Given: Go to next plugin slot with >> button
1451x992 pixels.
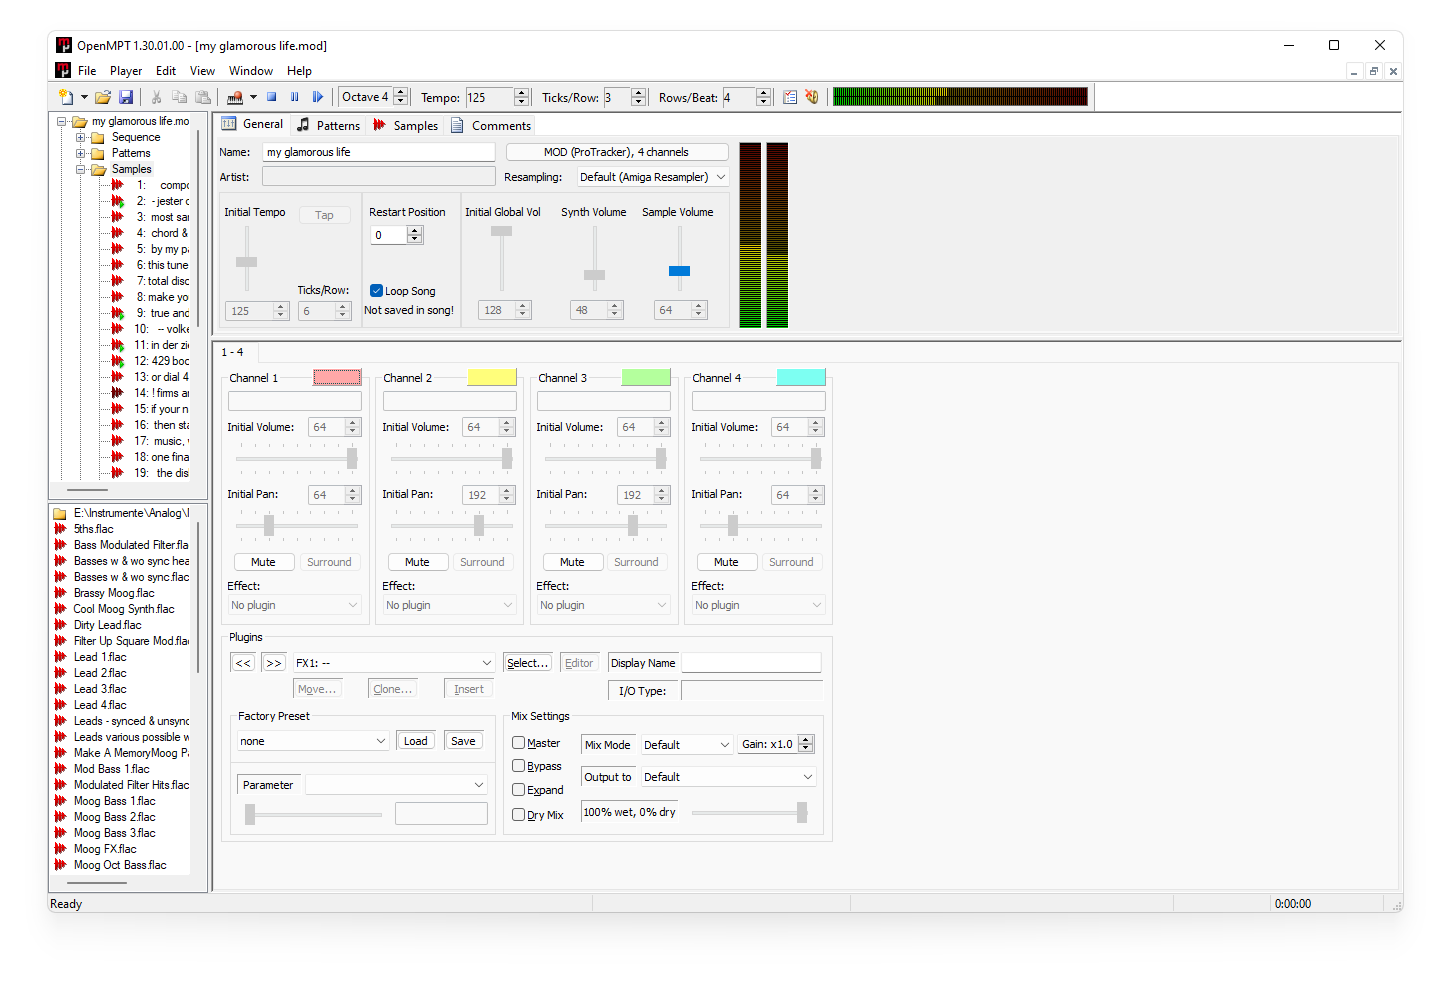Looking at the screenshot, I should (x=274, y=663).
